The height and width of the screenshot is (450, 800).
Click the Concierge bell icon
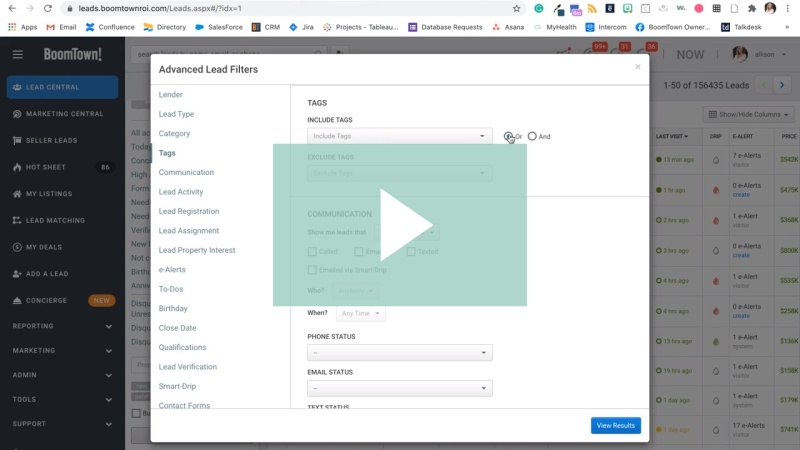tap(17, 300)
